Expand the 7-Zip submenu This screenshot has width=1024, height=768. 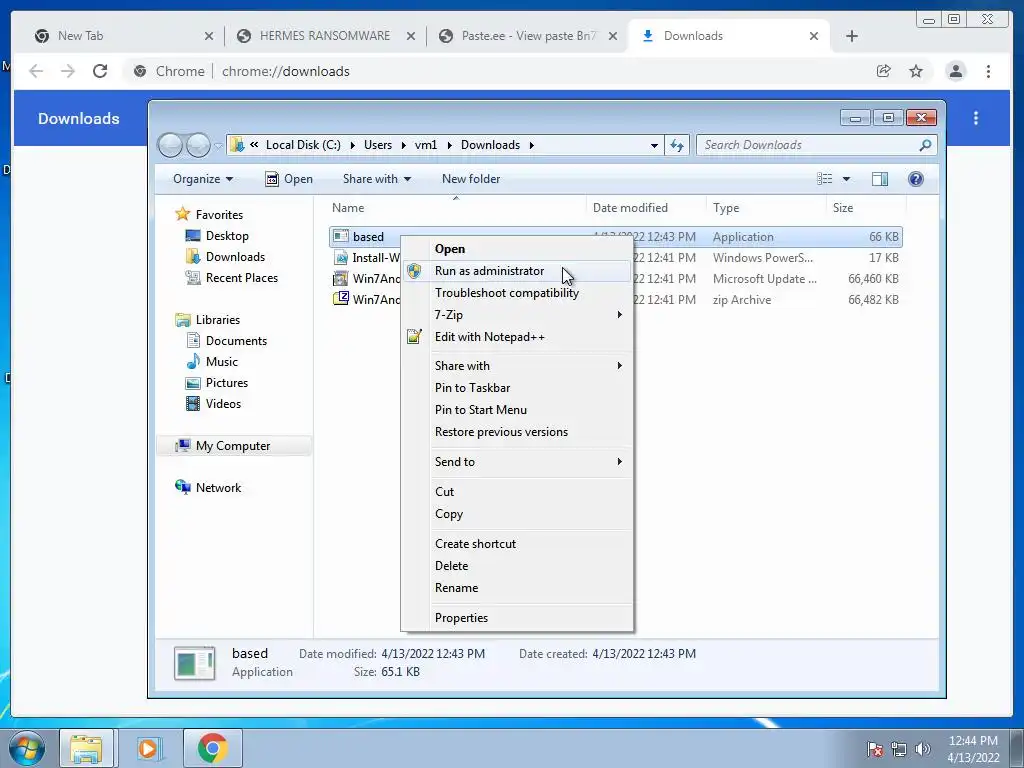(x=516, y=315)
